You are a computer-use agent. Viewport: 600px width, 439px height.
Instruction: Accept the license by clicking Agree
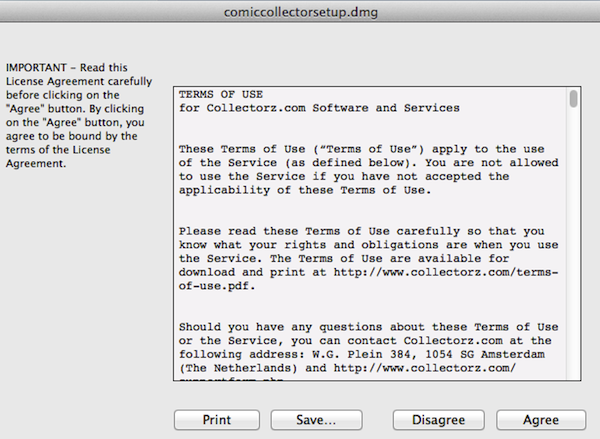tap(541, 420)
